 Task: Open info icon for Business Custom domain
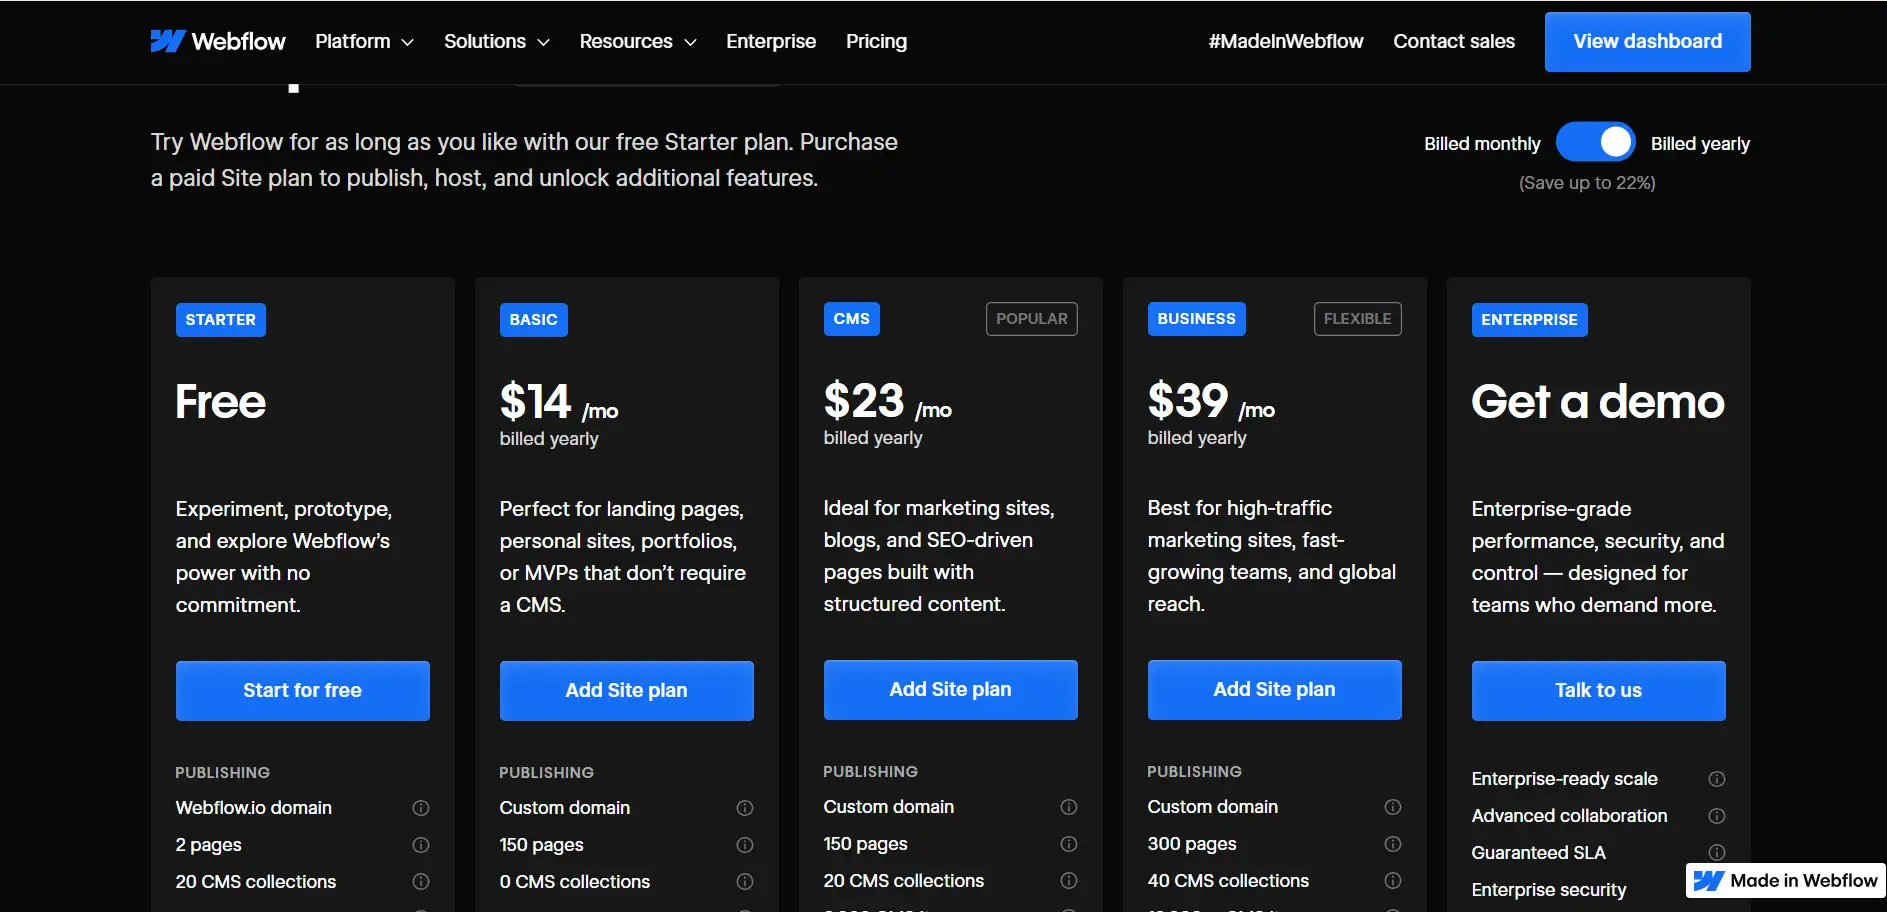pyautogui.click(x=1393, y=807)
